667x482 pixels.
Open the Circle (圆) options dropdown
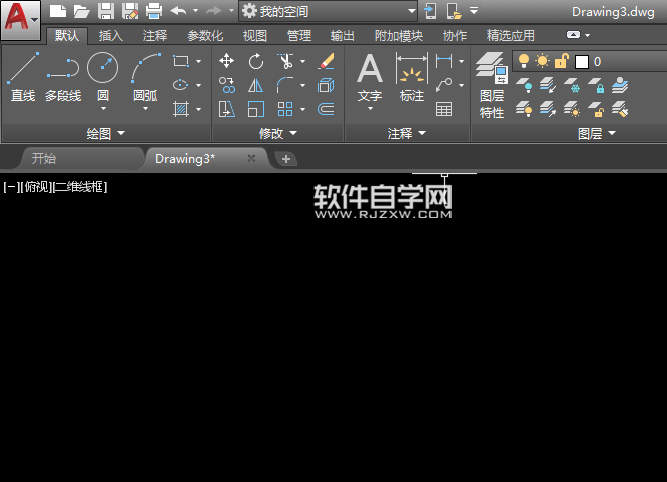[x=103, y=109]
